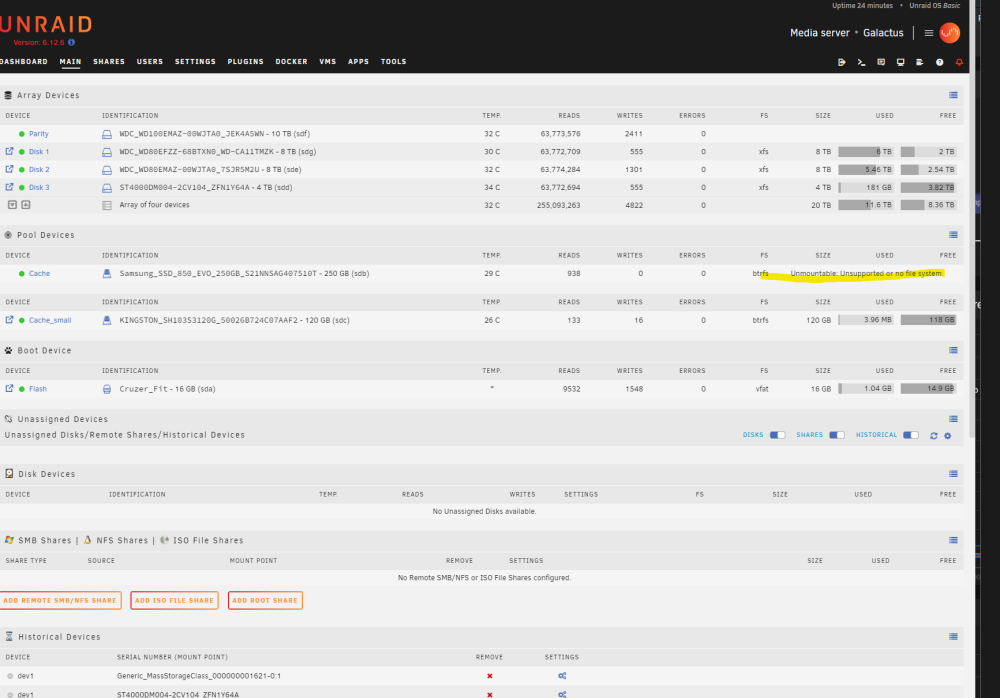
Task: Open the terminal icon in header
Action: [x=861, y=62]
